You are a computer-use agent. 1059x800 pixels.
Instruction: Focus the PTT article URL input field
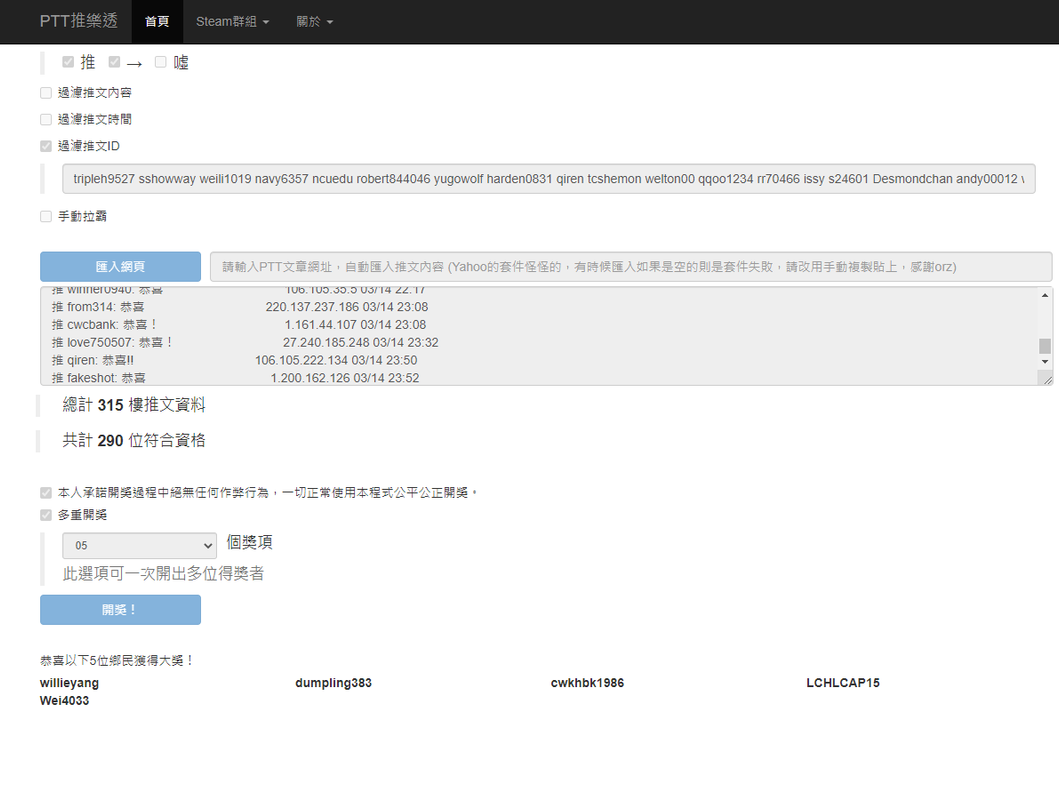631,267
